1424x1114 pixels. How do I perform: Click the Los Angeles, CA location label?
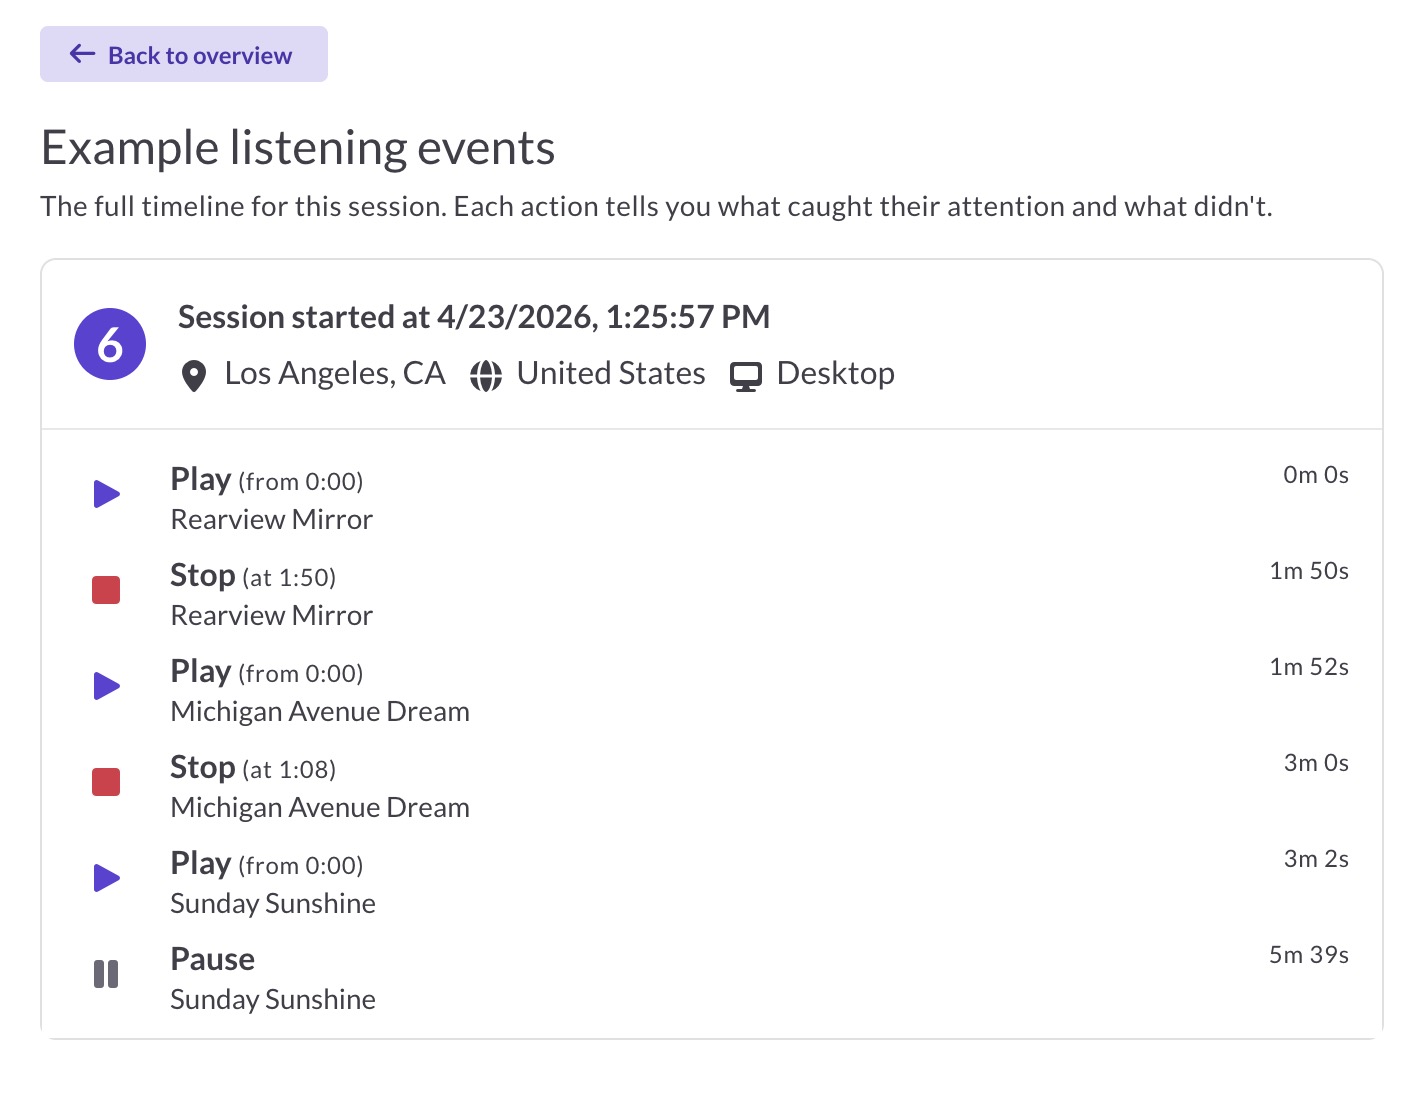click(334, 373)
